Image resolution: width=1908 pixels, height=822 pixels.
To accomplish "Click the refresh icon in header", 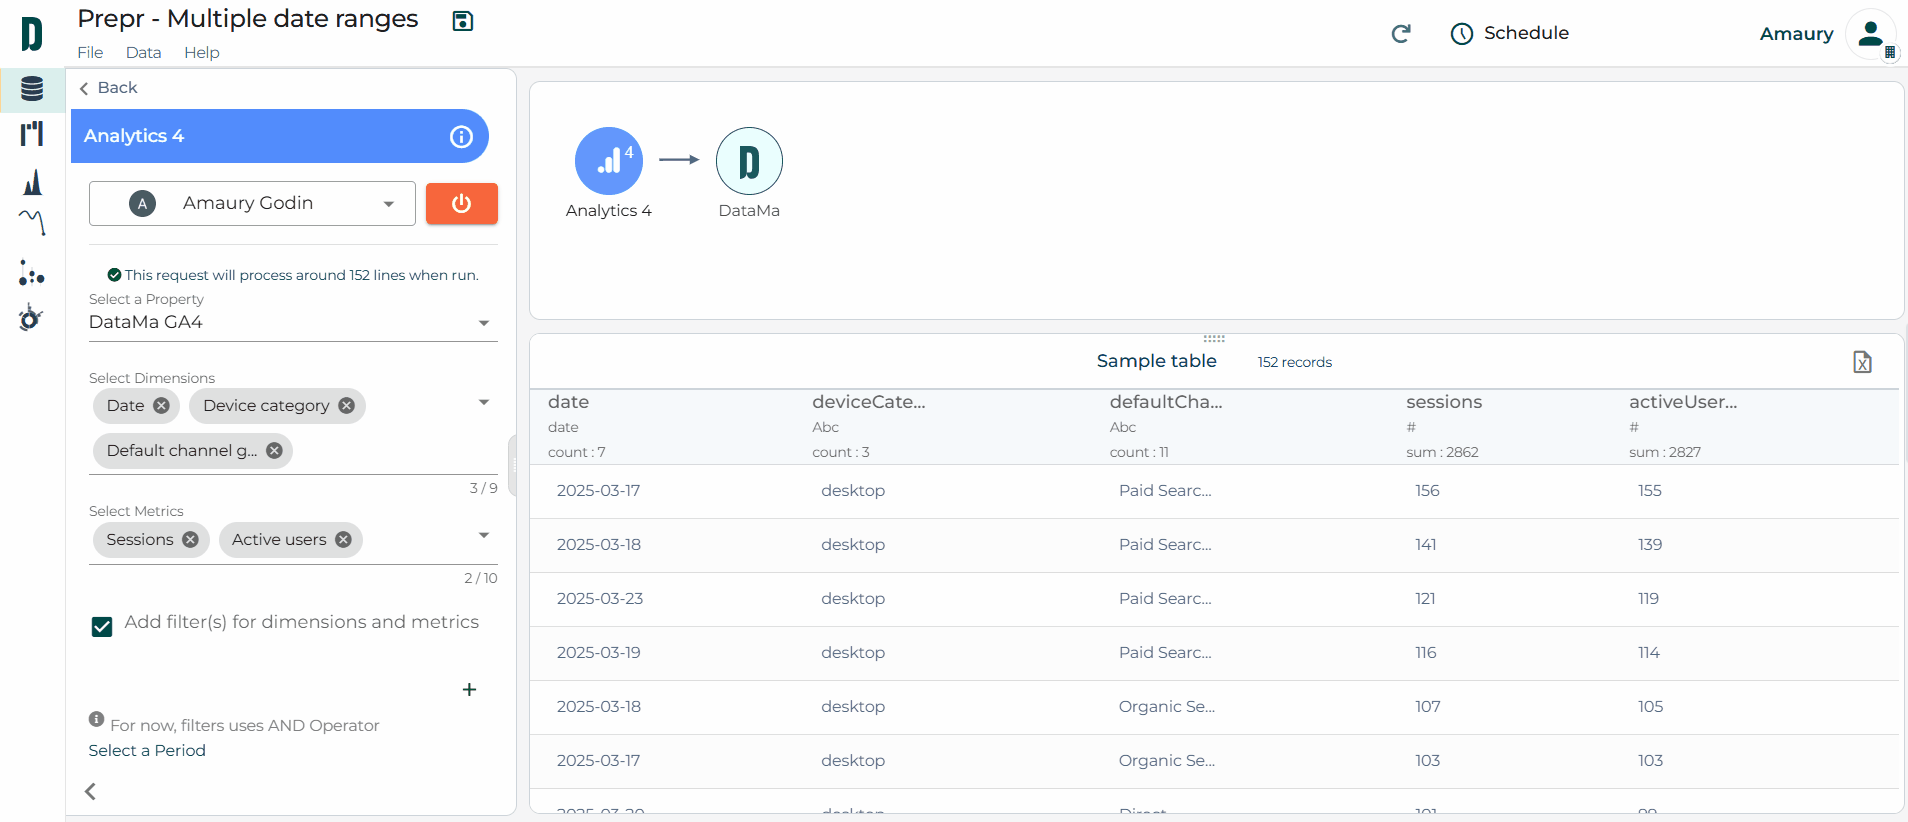I will (1401, 34).
